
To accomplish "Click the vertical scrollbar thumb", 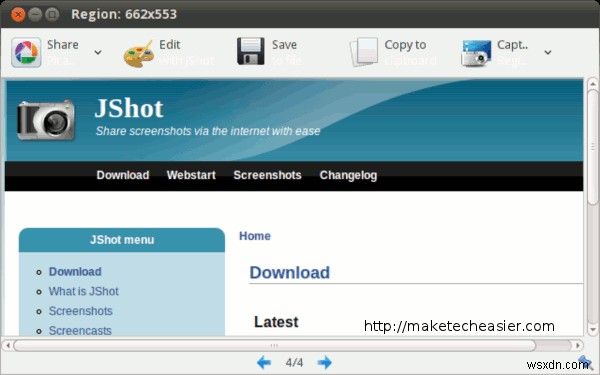I will tap(593, 148).
